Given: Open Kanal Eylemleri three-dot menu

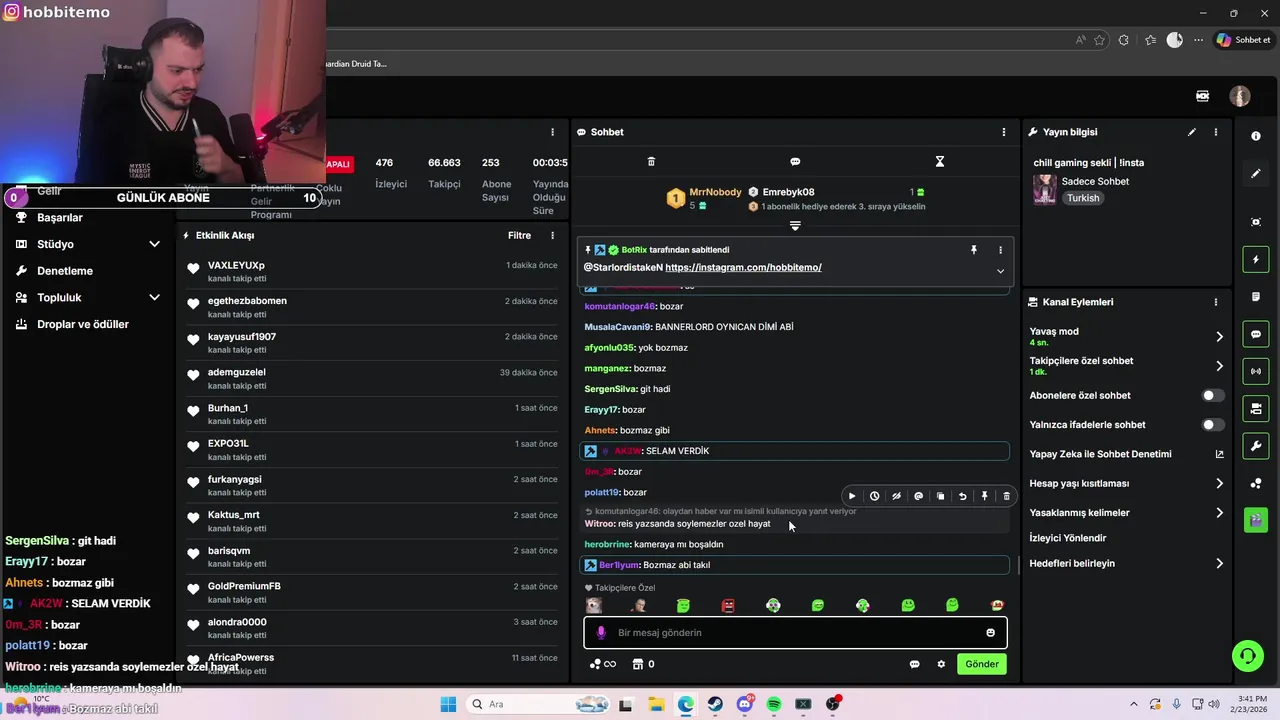Looking at the screenshot, I should click(1216, 302).
